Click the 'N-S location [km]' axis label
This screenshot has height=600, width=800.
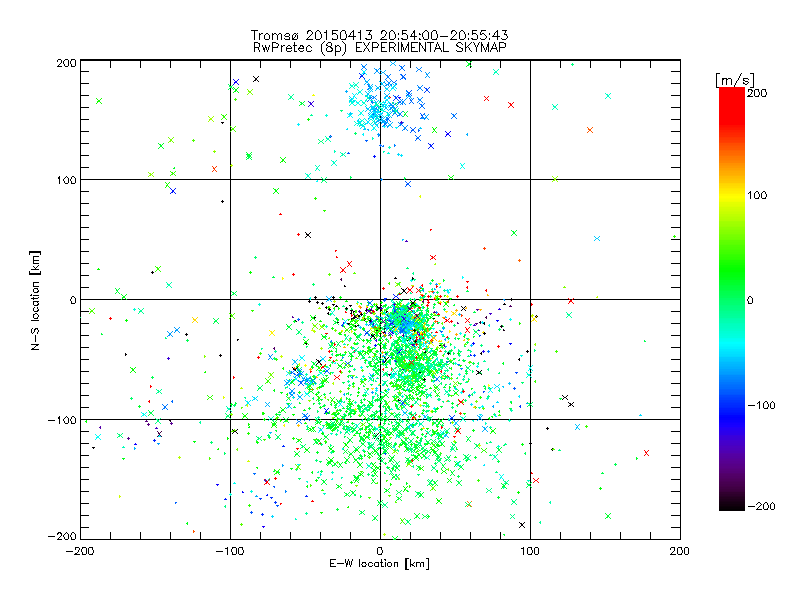click(x=35, y=300)
